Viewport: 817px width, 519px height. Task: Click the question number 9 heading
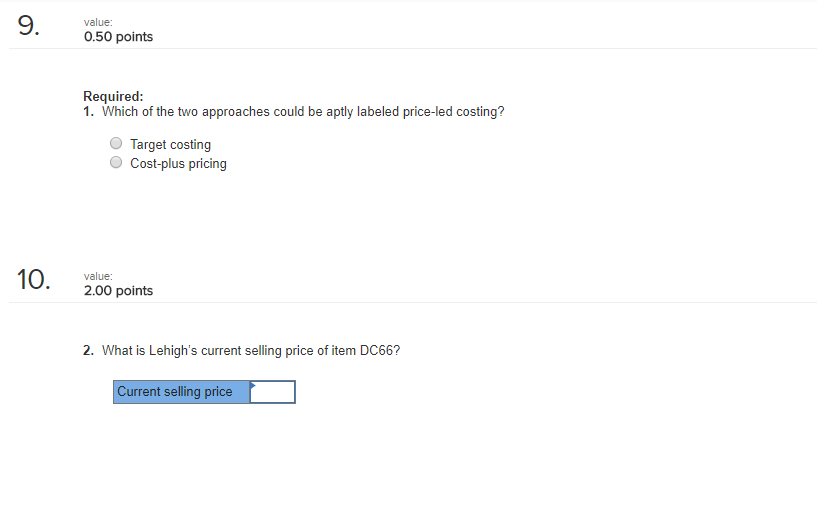[28, 26]
